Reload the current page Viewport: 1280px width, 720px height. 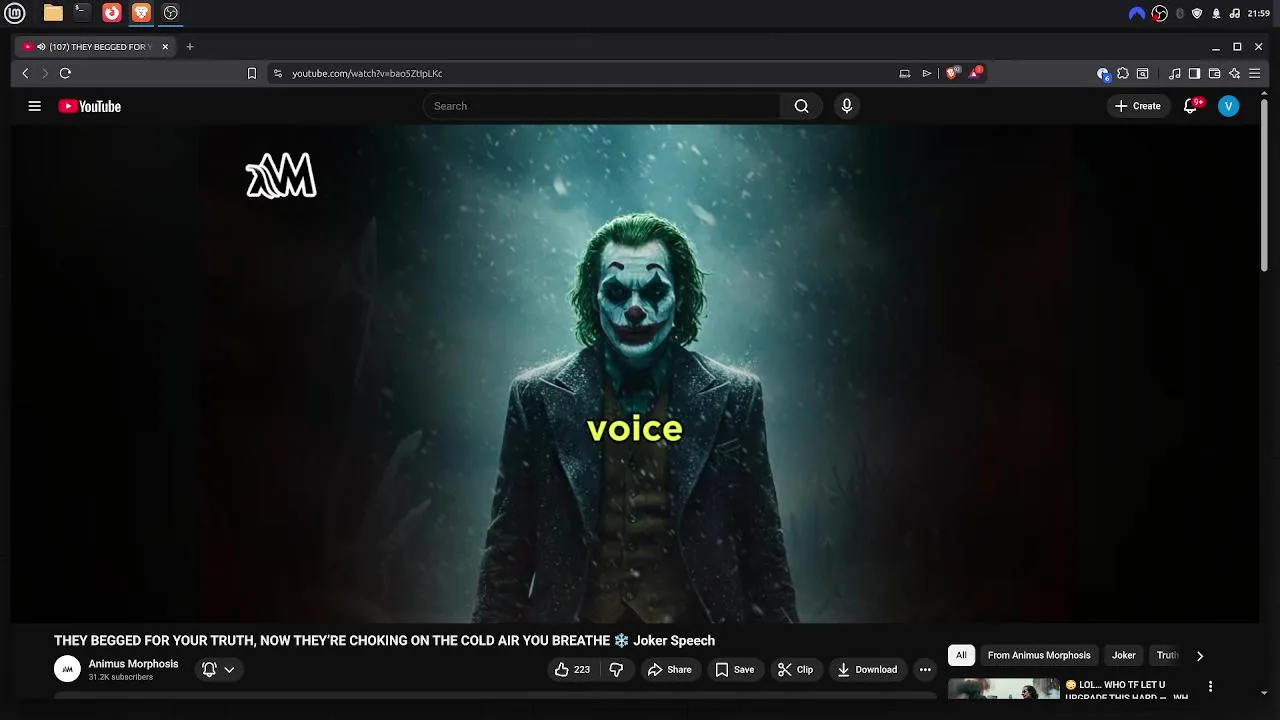[65, 73]
